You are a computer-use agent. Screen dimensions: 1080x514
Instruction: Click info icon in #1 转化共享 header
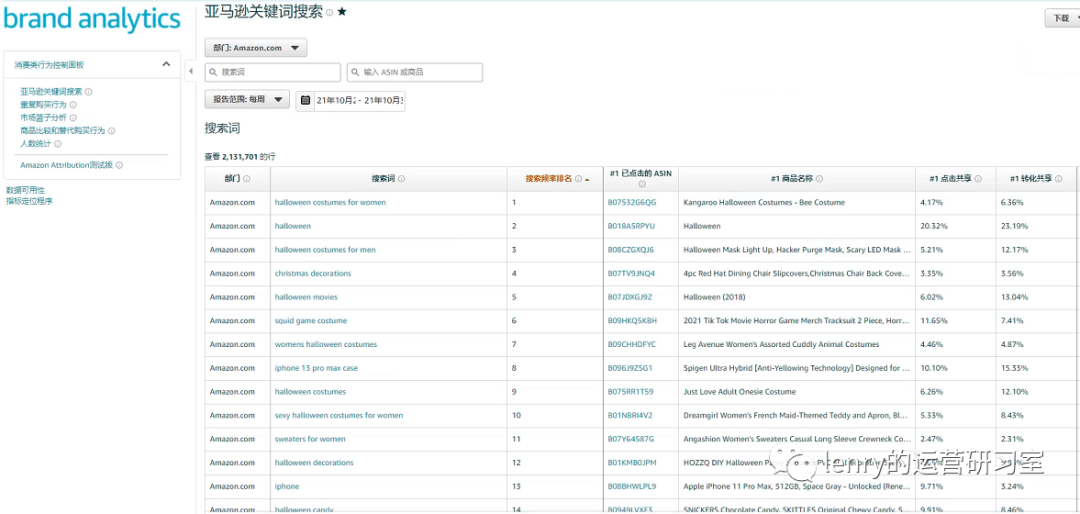click(x=1059, y=178)
